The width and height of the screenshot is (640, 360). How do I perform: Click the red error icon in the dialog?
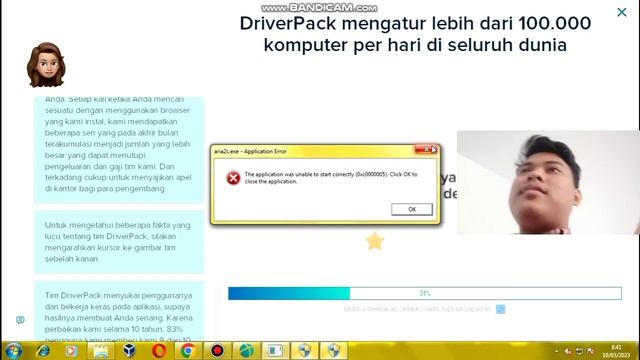pyautogui.click(x=233, y=178)
